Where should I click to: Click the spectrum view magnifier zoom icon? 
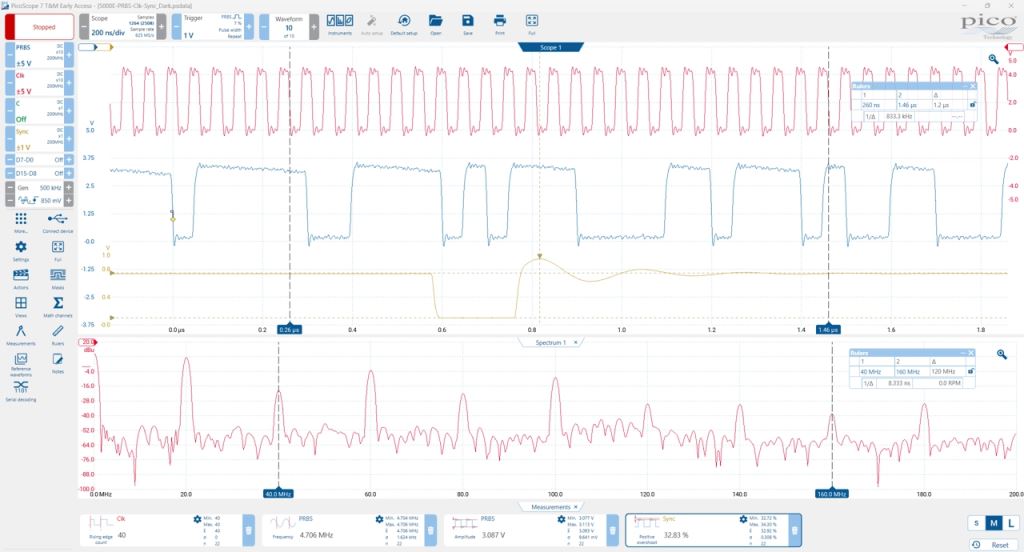point(1002,354)
